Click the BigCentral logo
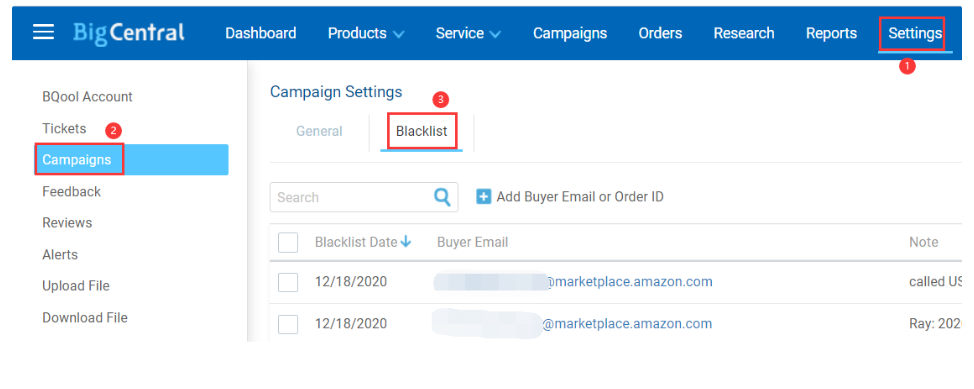The width and height of the screenshot is (974, 389). pos(129,32)
